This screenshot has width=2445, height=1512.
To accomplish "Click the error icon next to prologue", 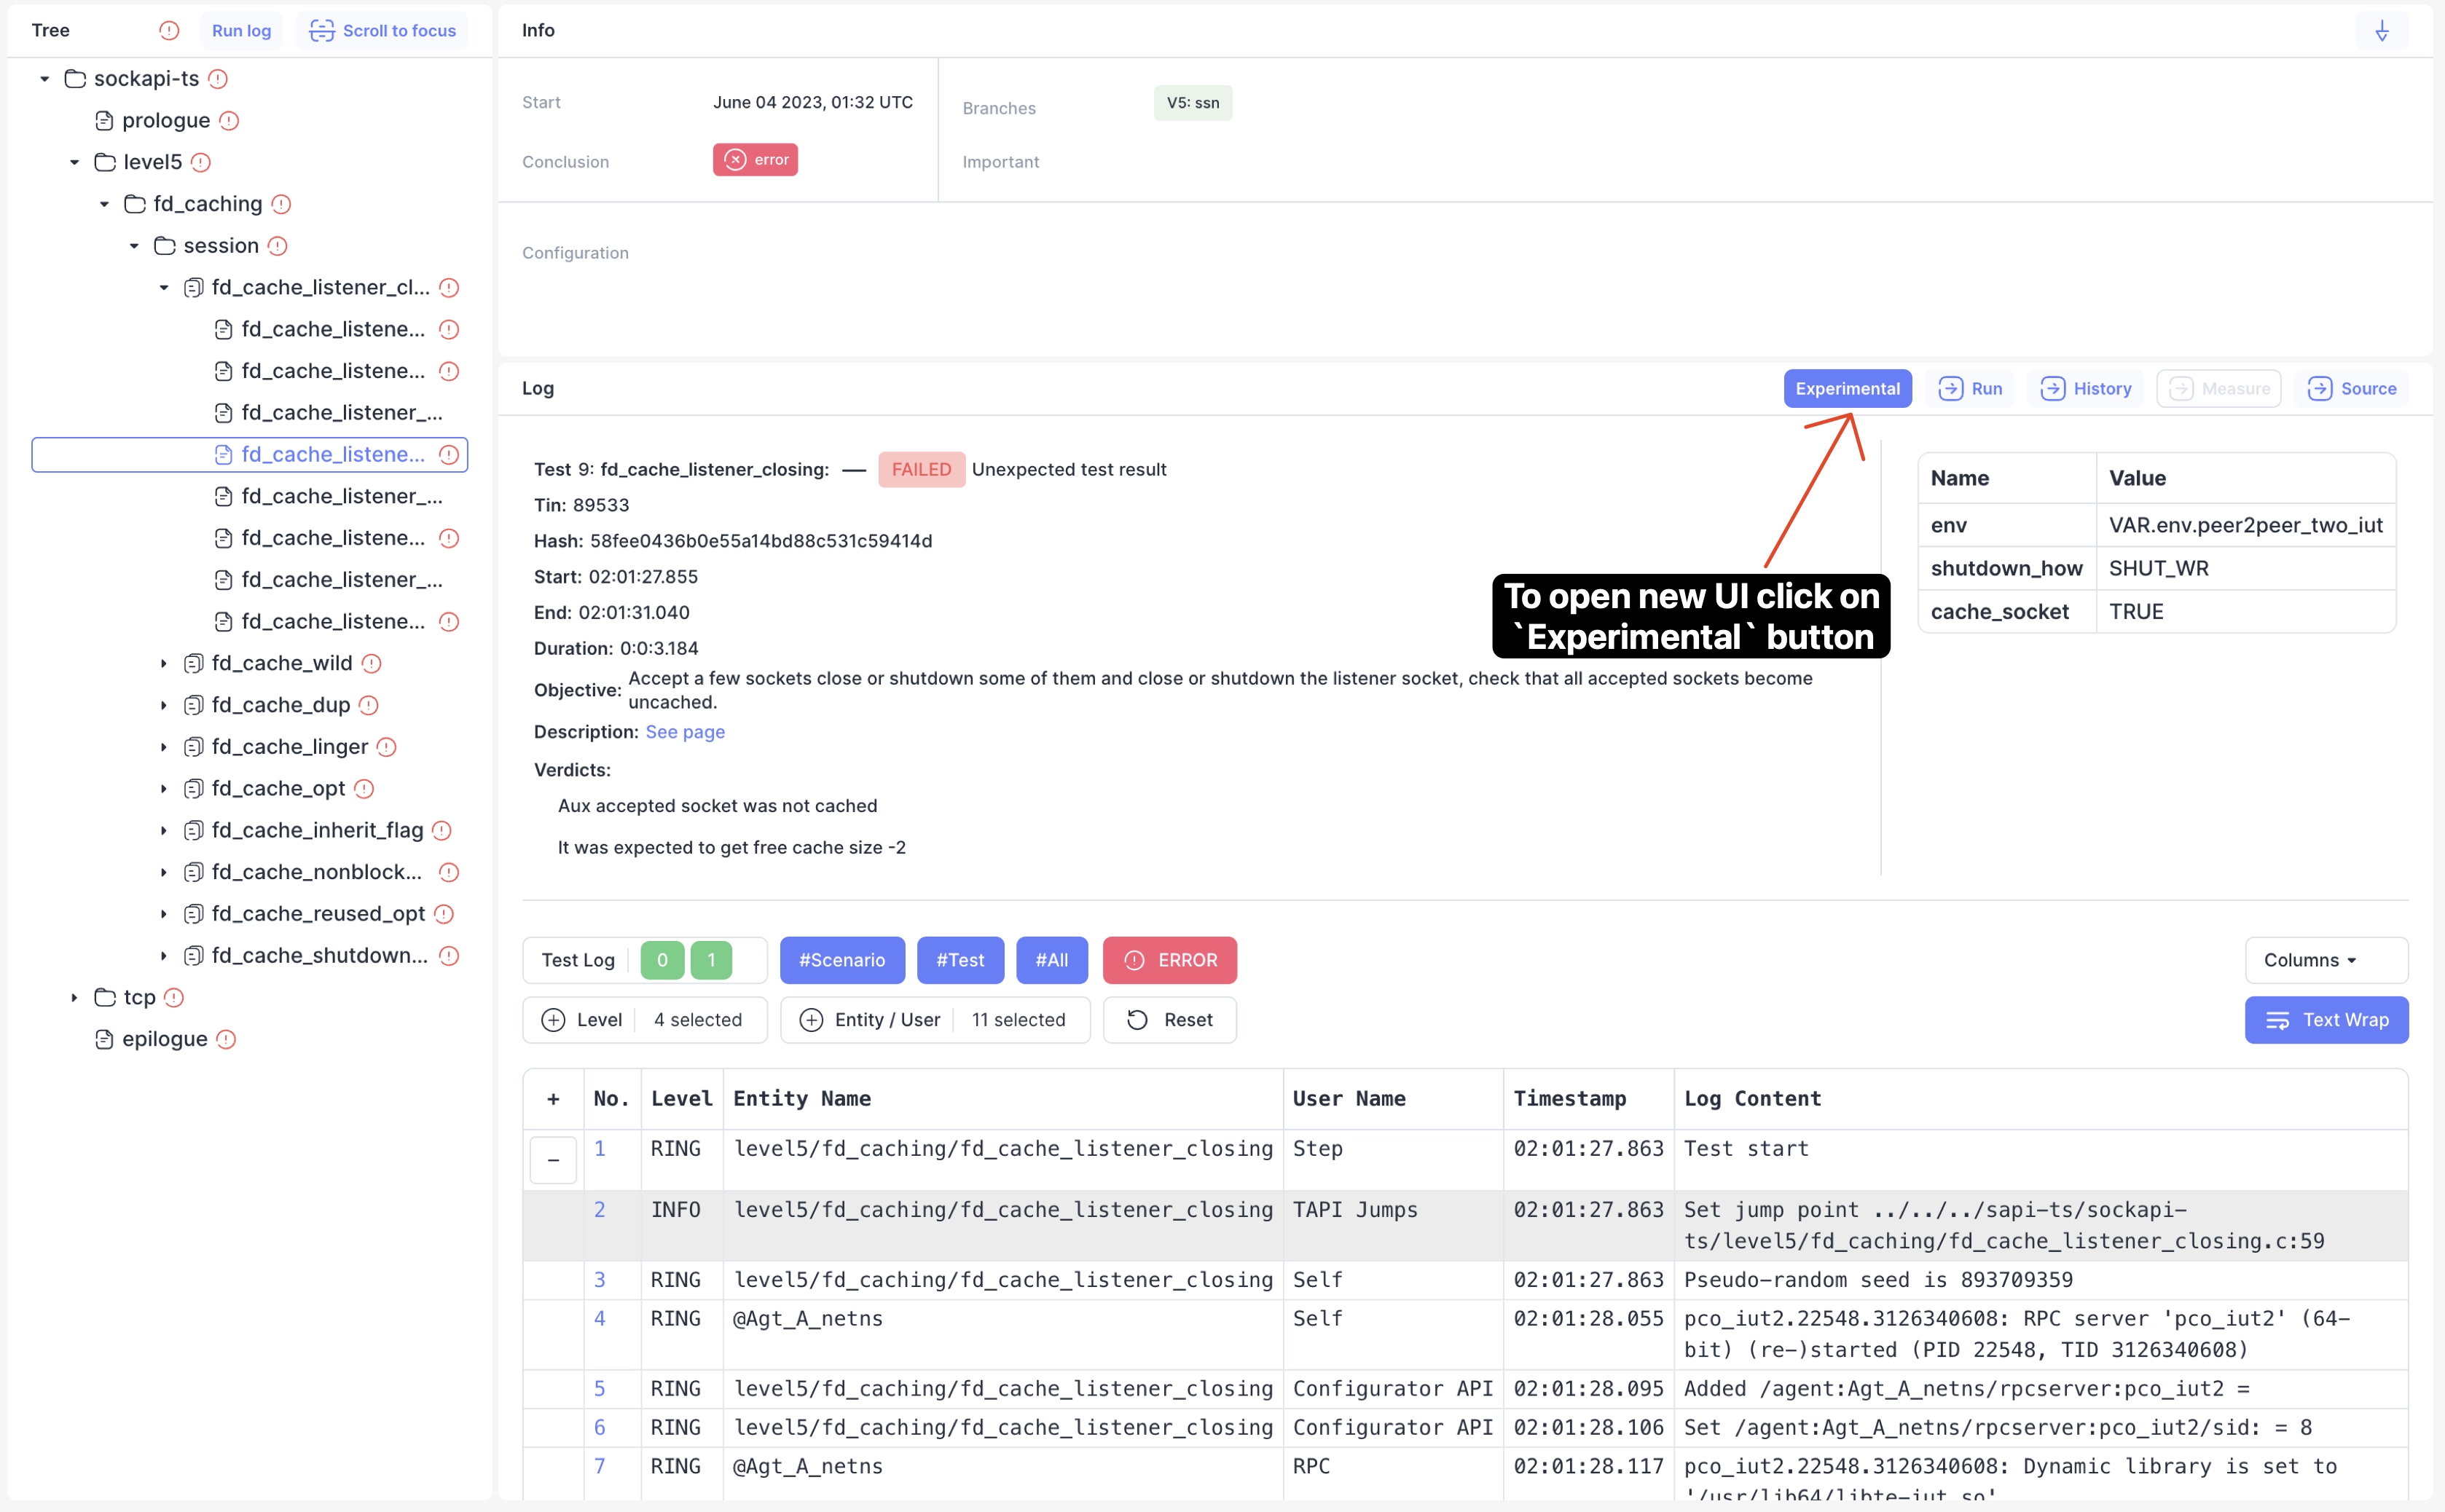I will pos(229,121).
